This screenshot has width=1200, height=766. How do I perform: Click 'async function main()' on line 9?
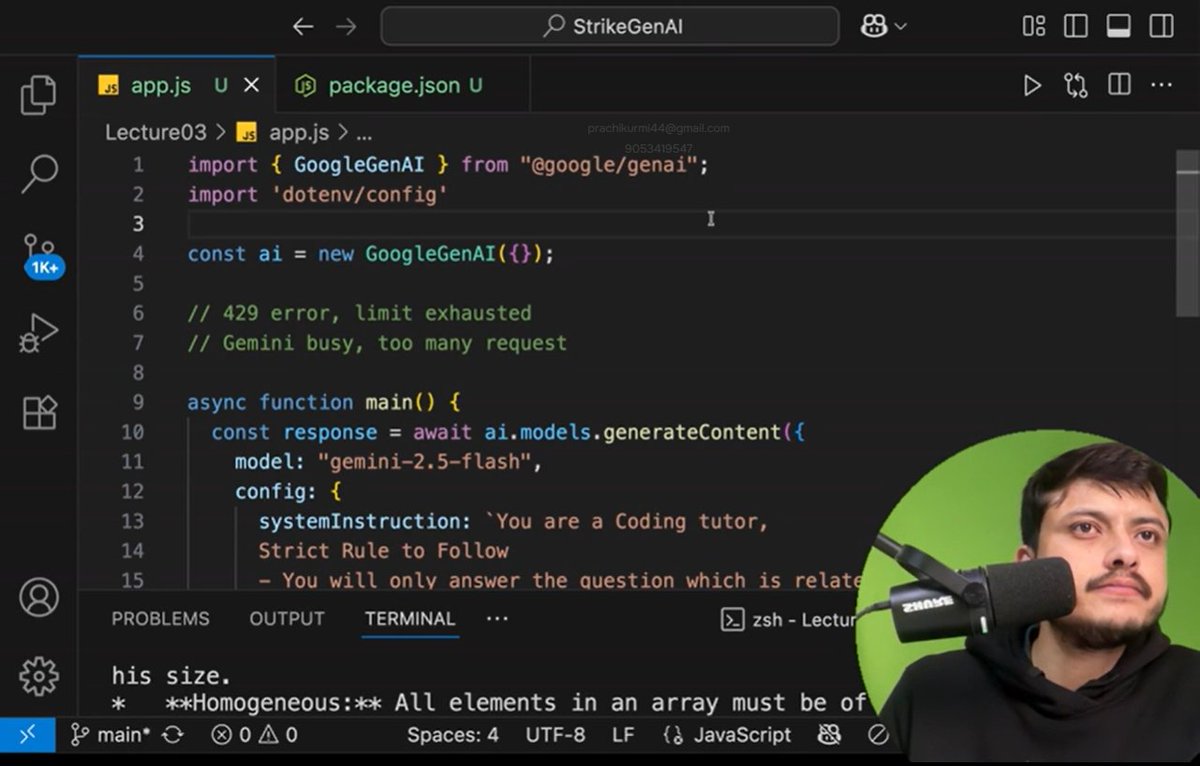click(x=311, y=403)
